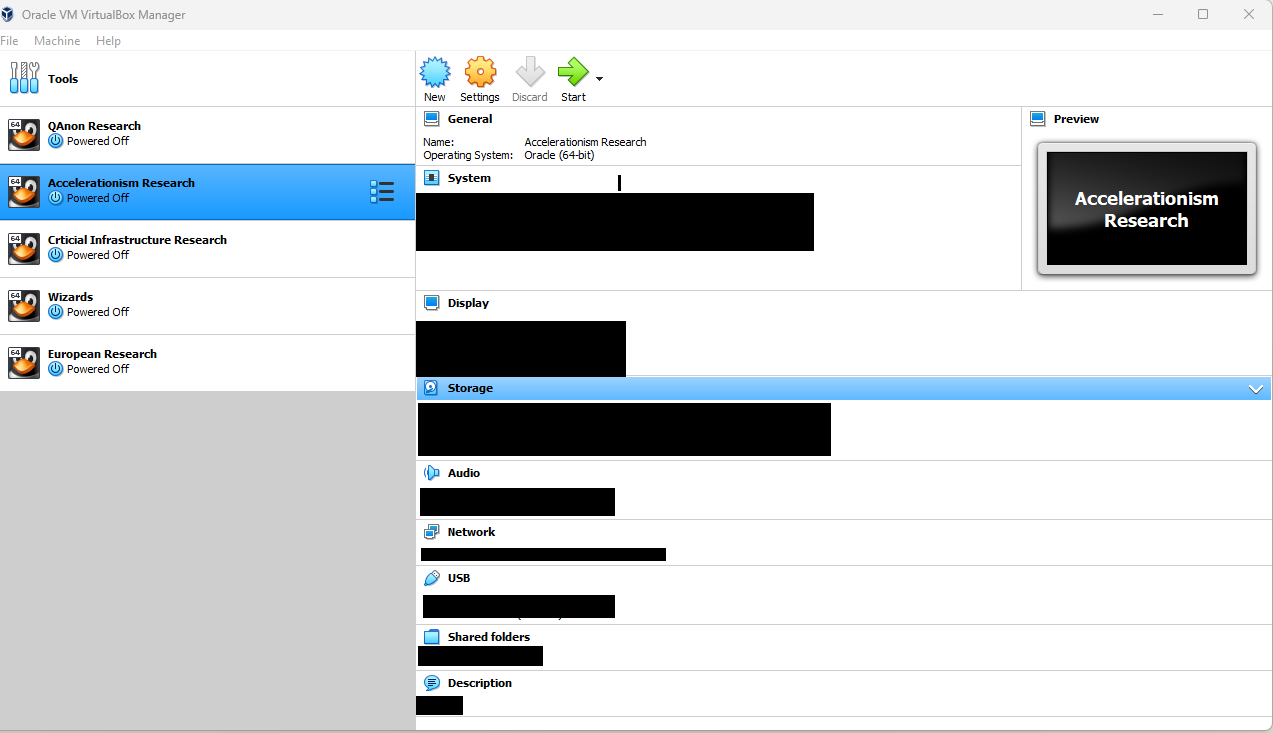This screenshot has width=1273, height=733.
Task: Click Powered Off status under QAnon Research
Action: click(x=98, y=141)
